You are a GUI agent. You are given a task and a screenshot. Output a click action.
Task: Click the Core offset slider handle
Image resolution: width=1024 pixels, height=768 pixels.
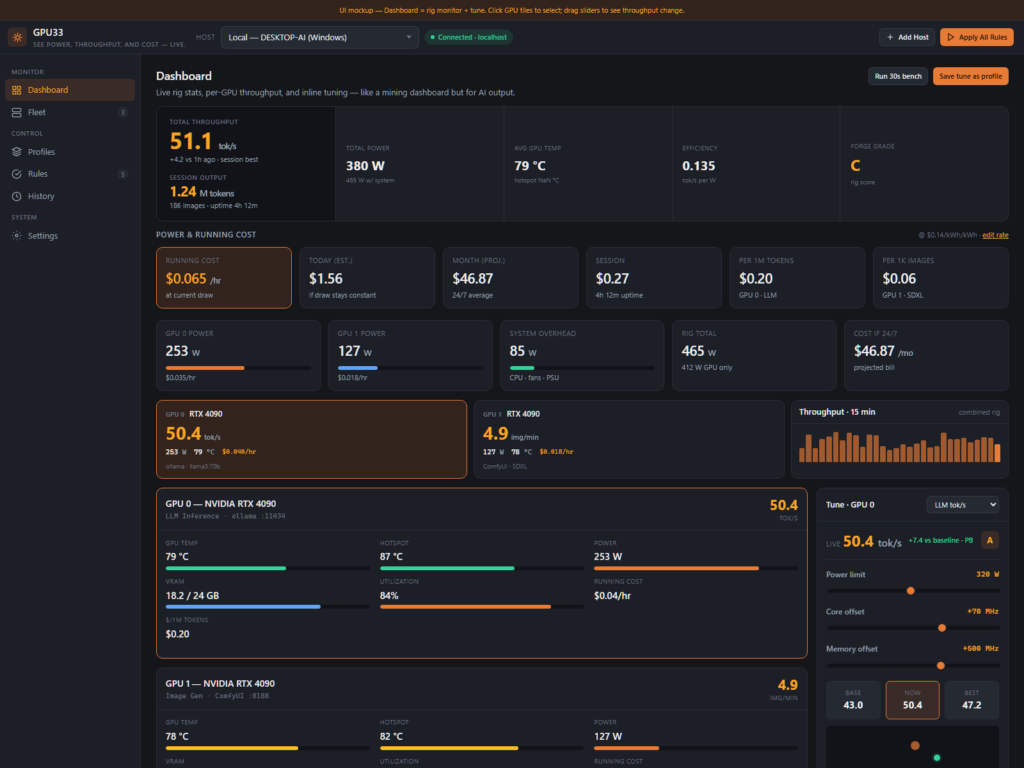tap(942, 628)
